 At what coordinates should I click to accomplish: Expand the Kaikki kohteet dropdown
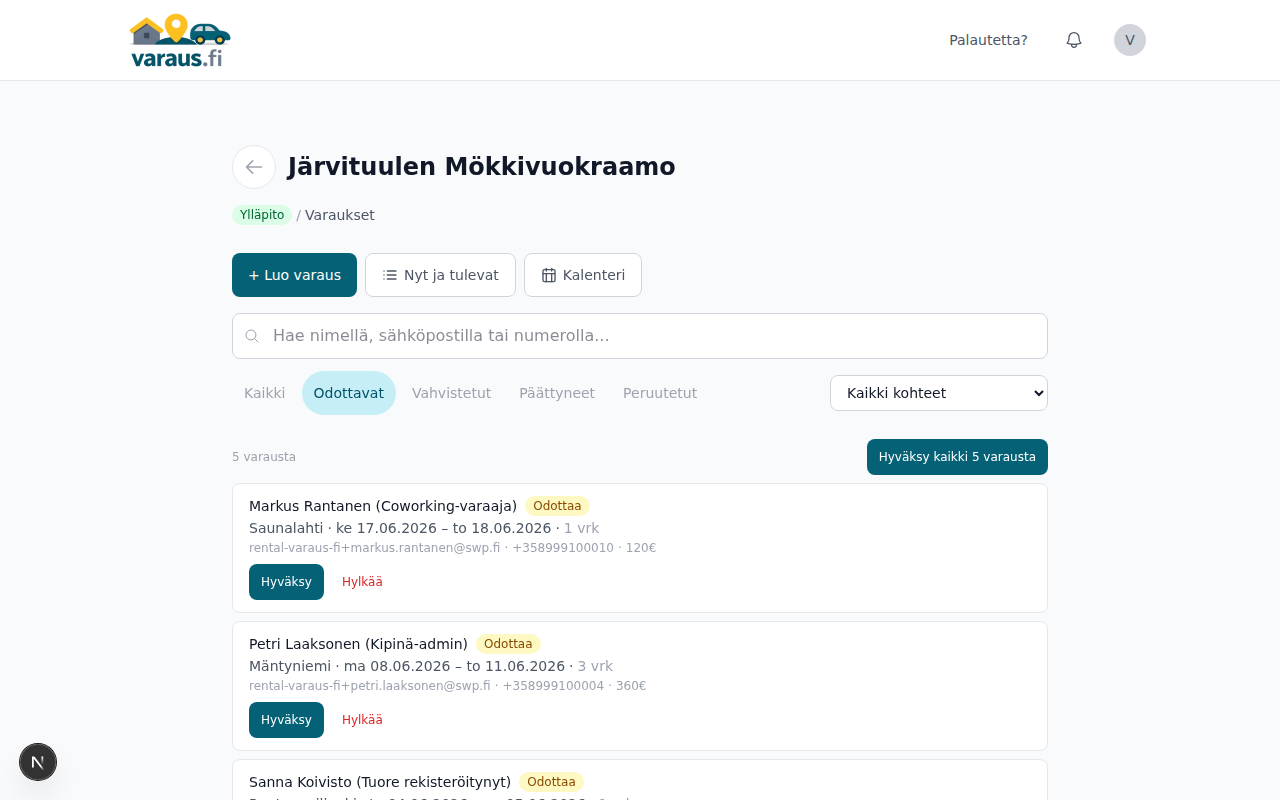click(939, 393)
